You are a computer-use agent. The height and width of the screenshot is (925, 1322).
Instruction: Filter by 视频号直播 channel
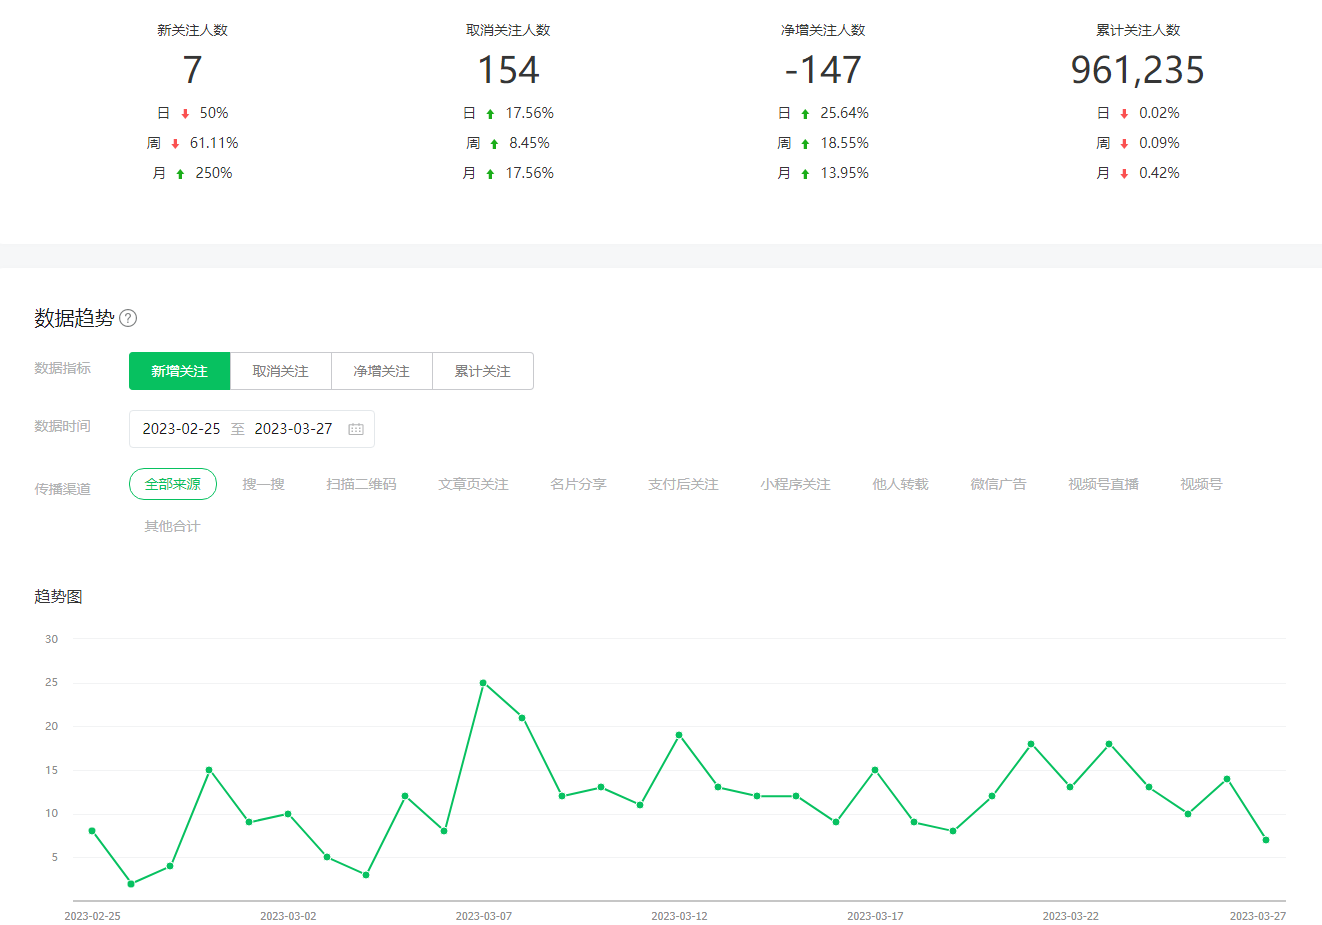point(1103,484)
